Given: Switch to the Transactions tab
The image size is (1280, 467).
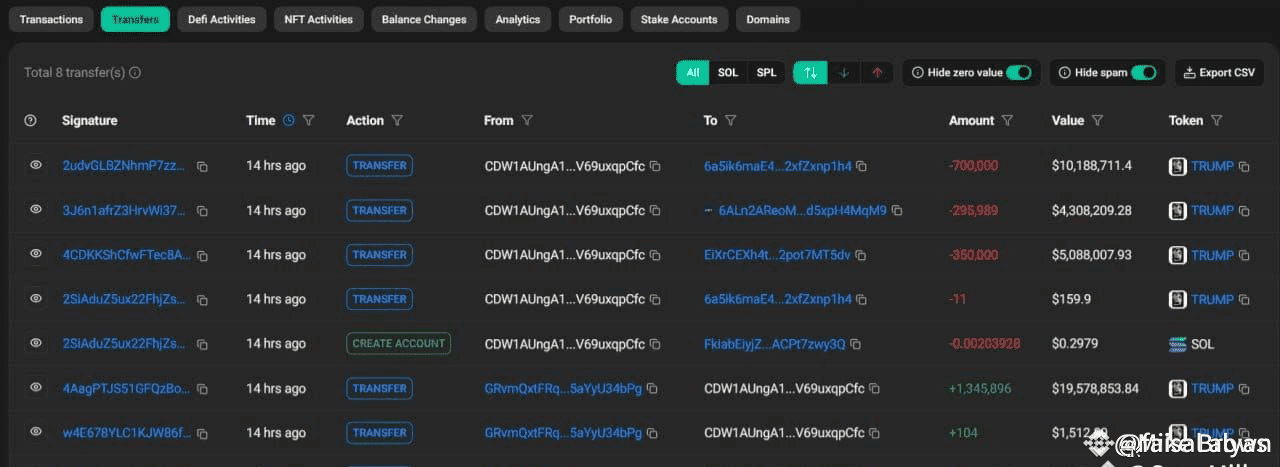Looking at the screenshot, I should coord(52,19).
